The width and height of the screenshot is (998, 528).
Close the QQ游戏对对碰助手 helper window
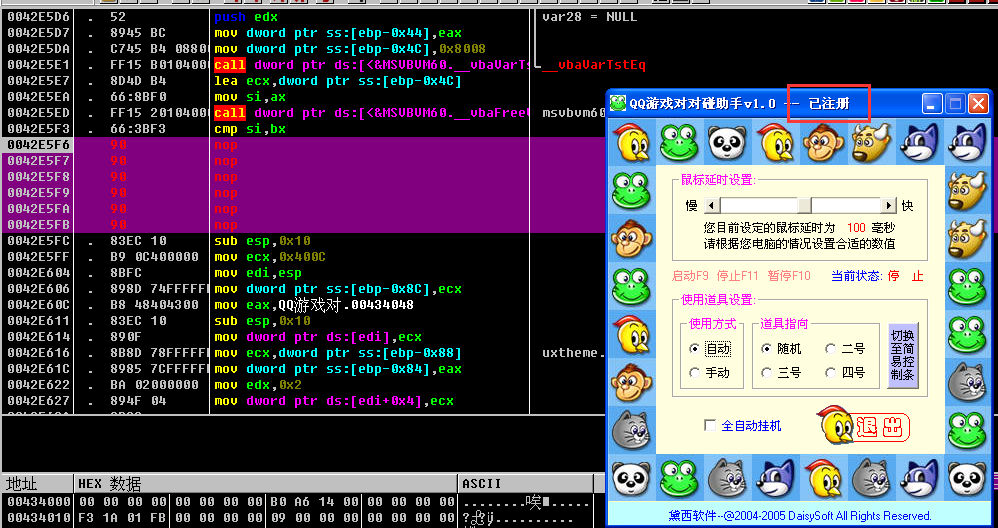coord(978,103)
